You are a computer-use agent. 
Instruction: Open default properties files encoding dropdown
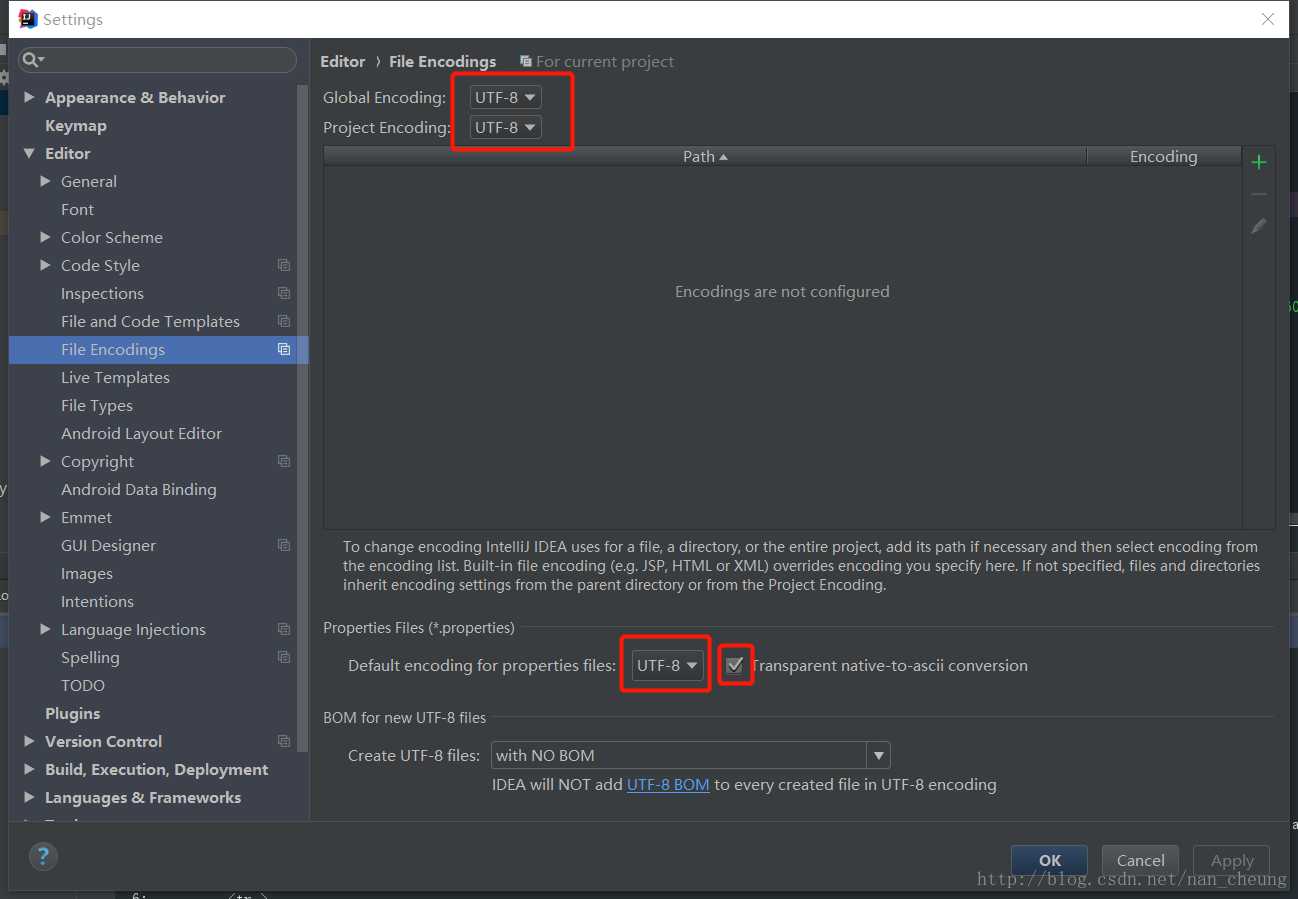point(667,665)
